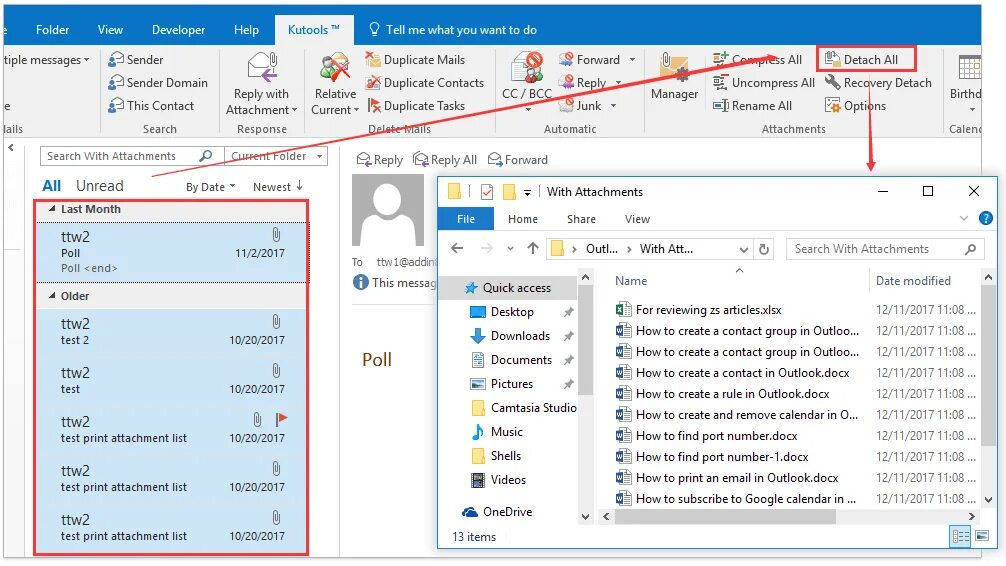Viewport: 1006px width, 566px height.
Task: Open Explorer File tab
Action: 466,219
